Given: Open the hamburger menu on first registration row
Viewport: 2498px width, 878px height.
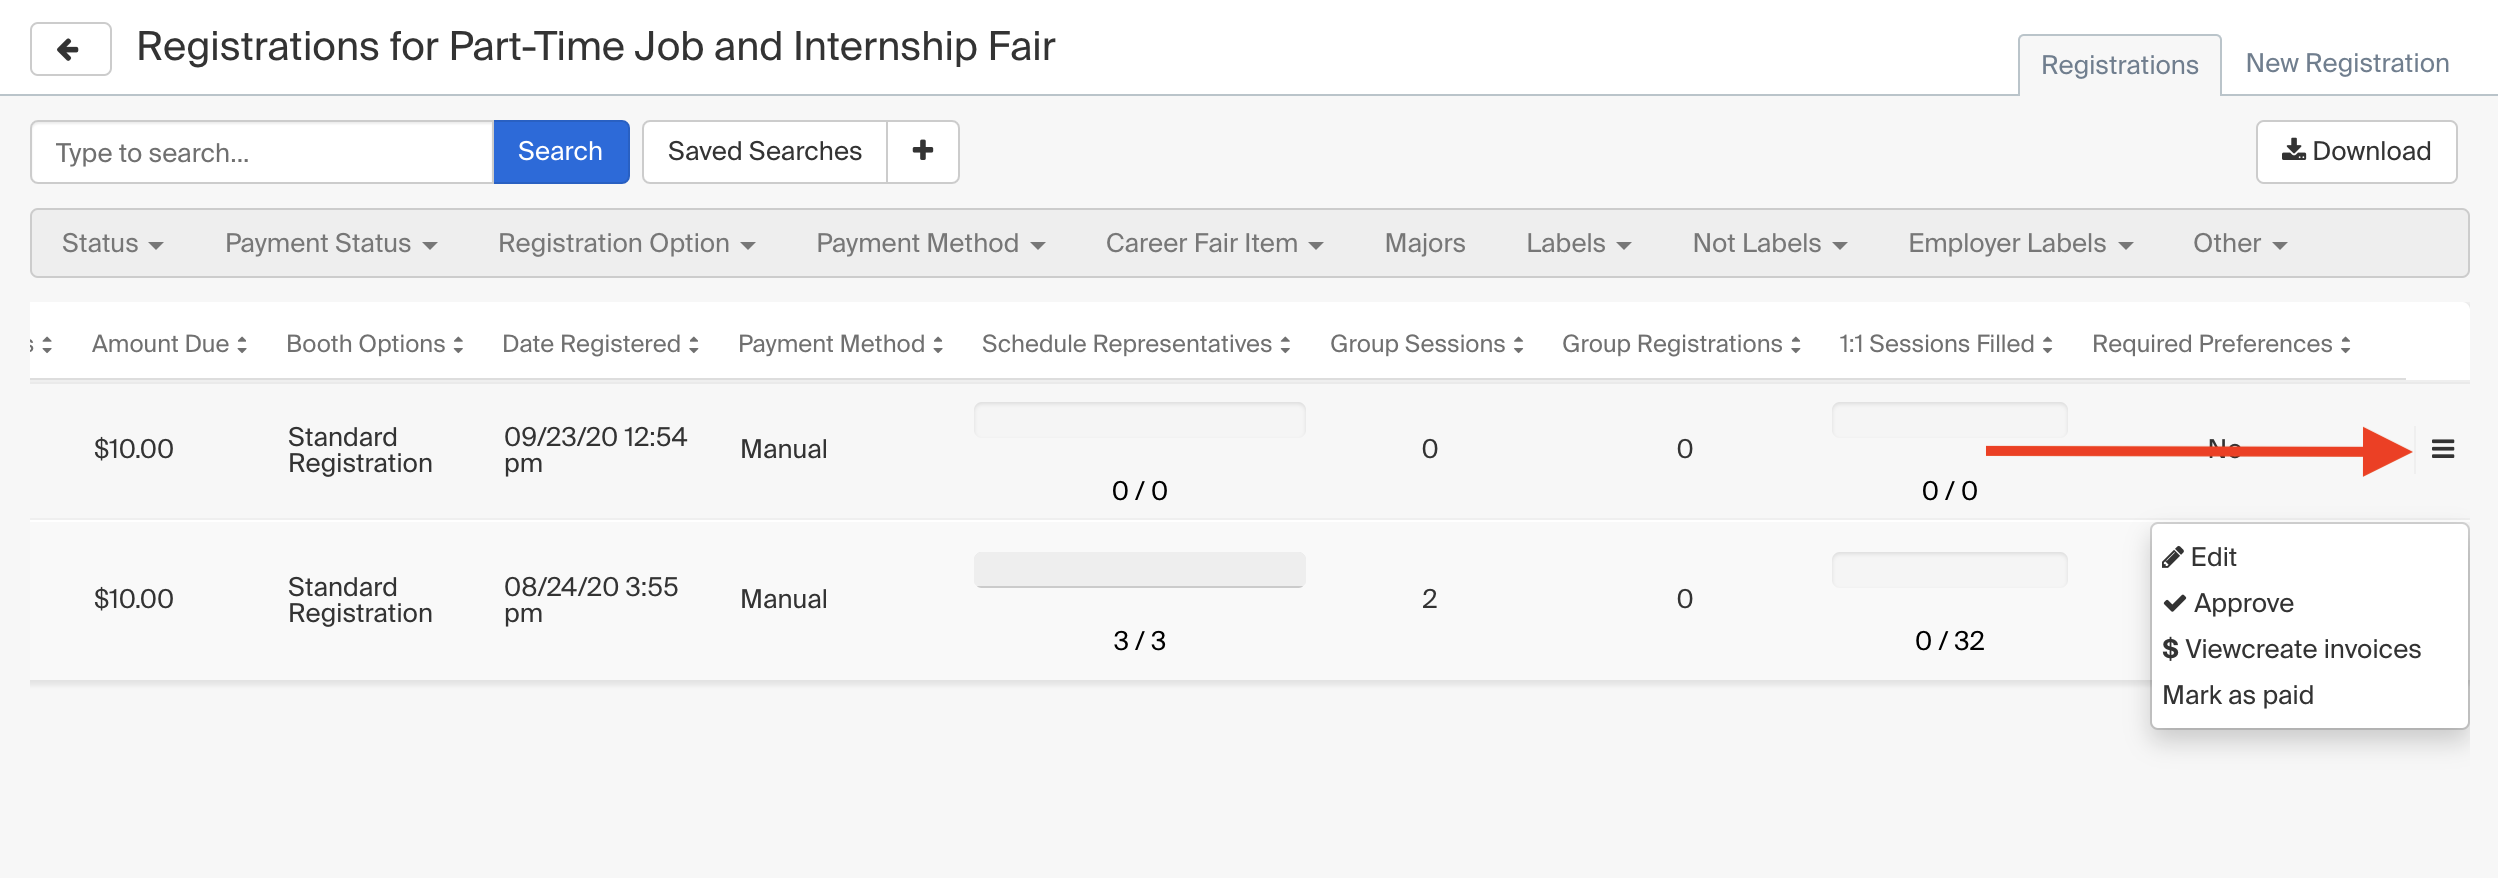Looking at the screenshot, I should pos(2442,449).
